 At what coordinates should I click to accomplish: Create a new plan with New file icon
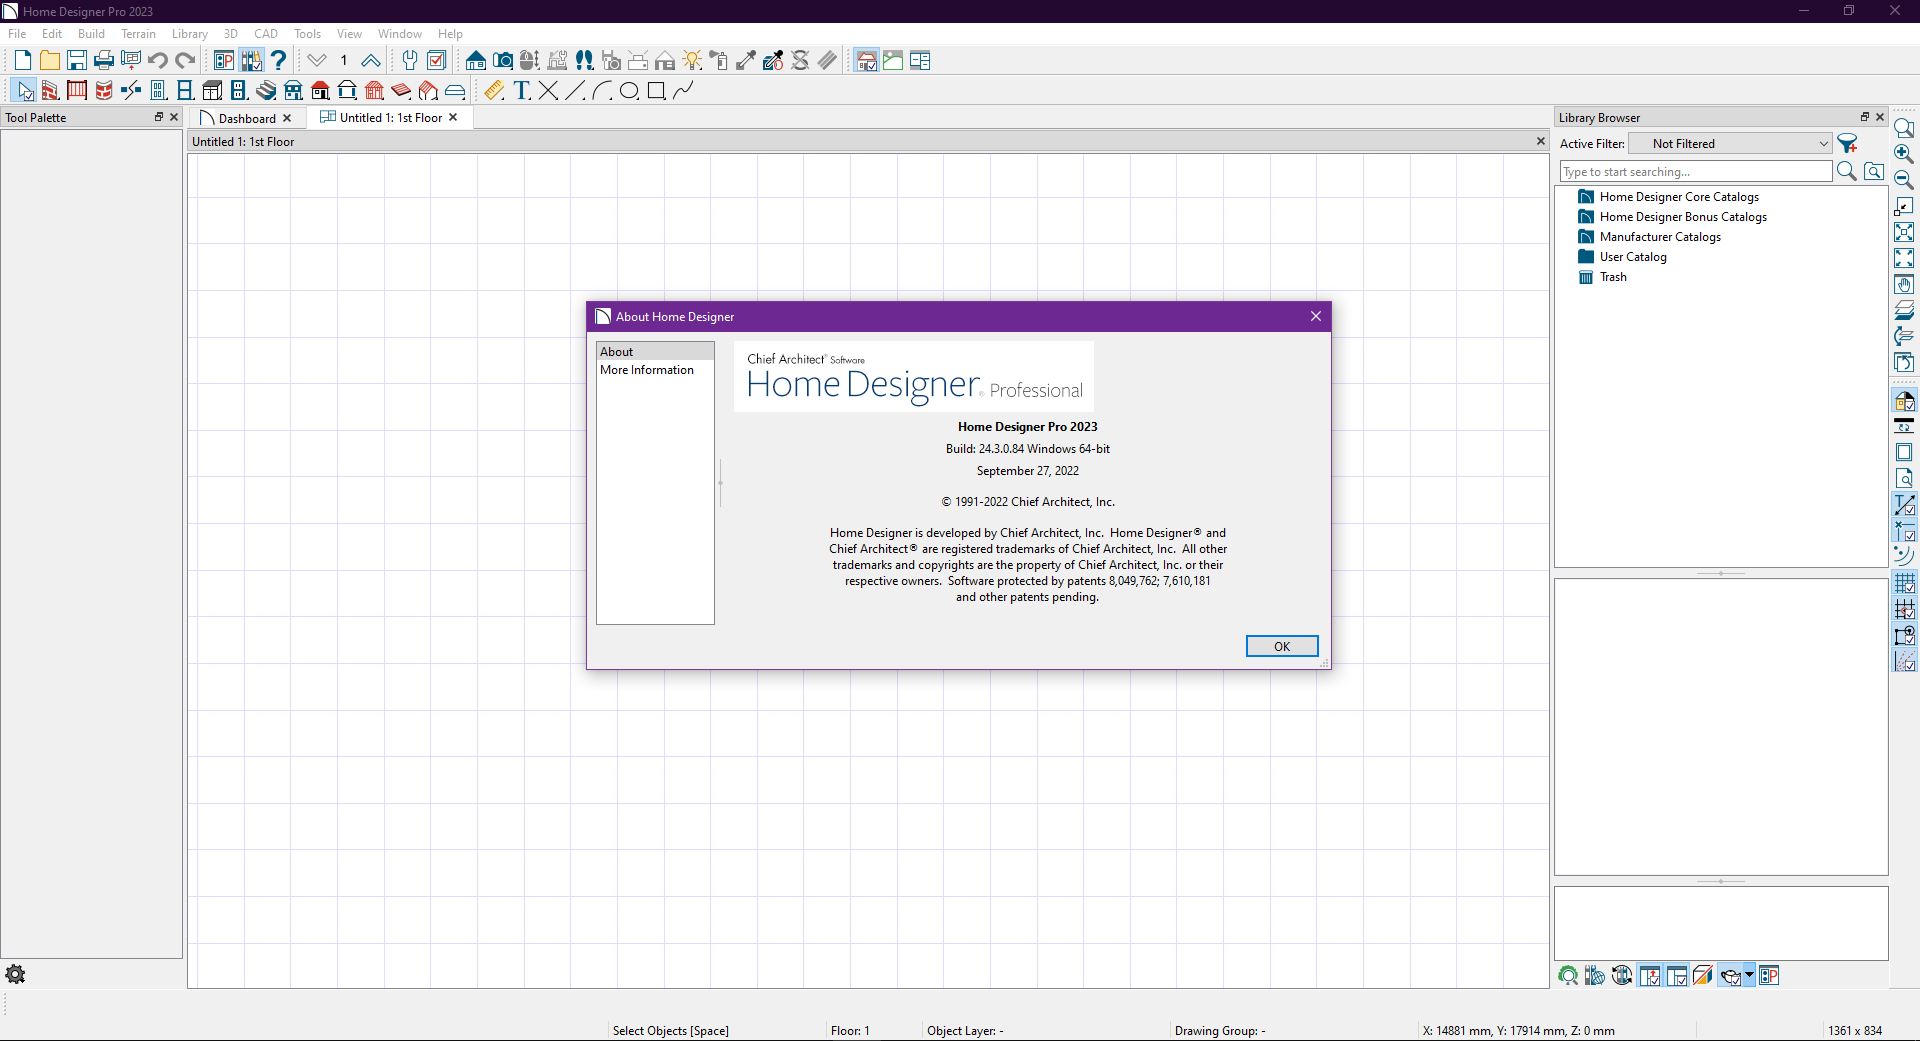23,61
